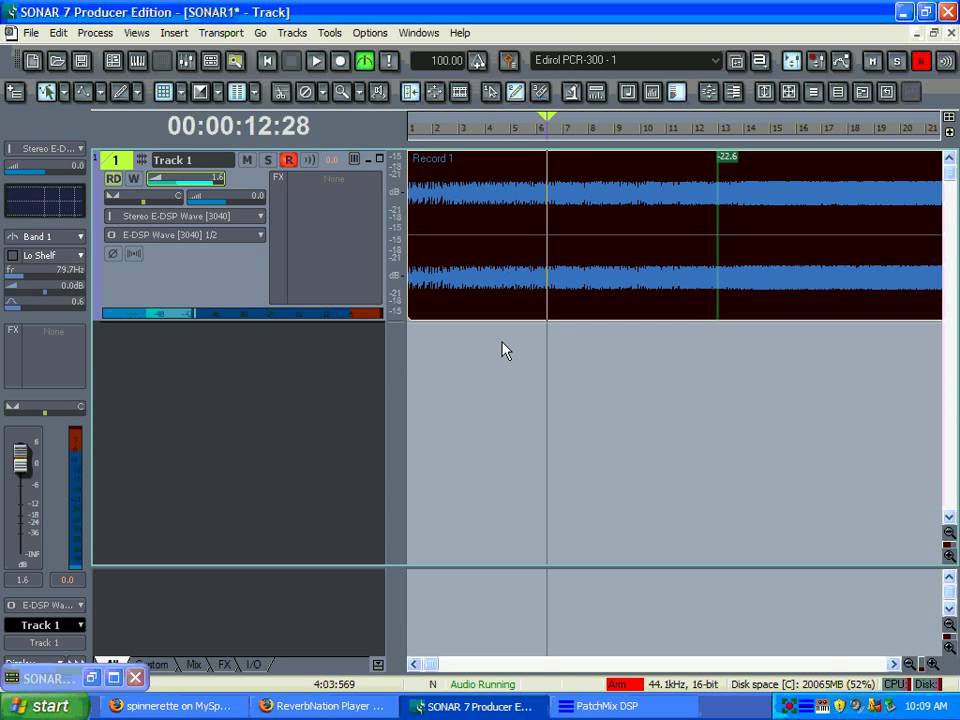Image resolution: width=960 pixels, height=720 pixels.
Task: Start recording with the Record button
Action: (340, 61)
